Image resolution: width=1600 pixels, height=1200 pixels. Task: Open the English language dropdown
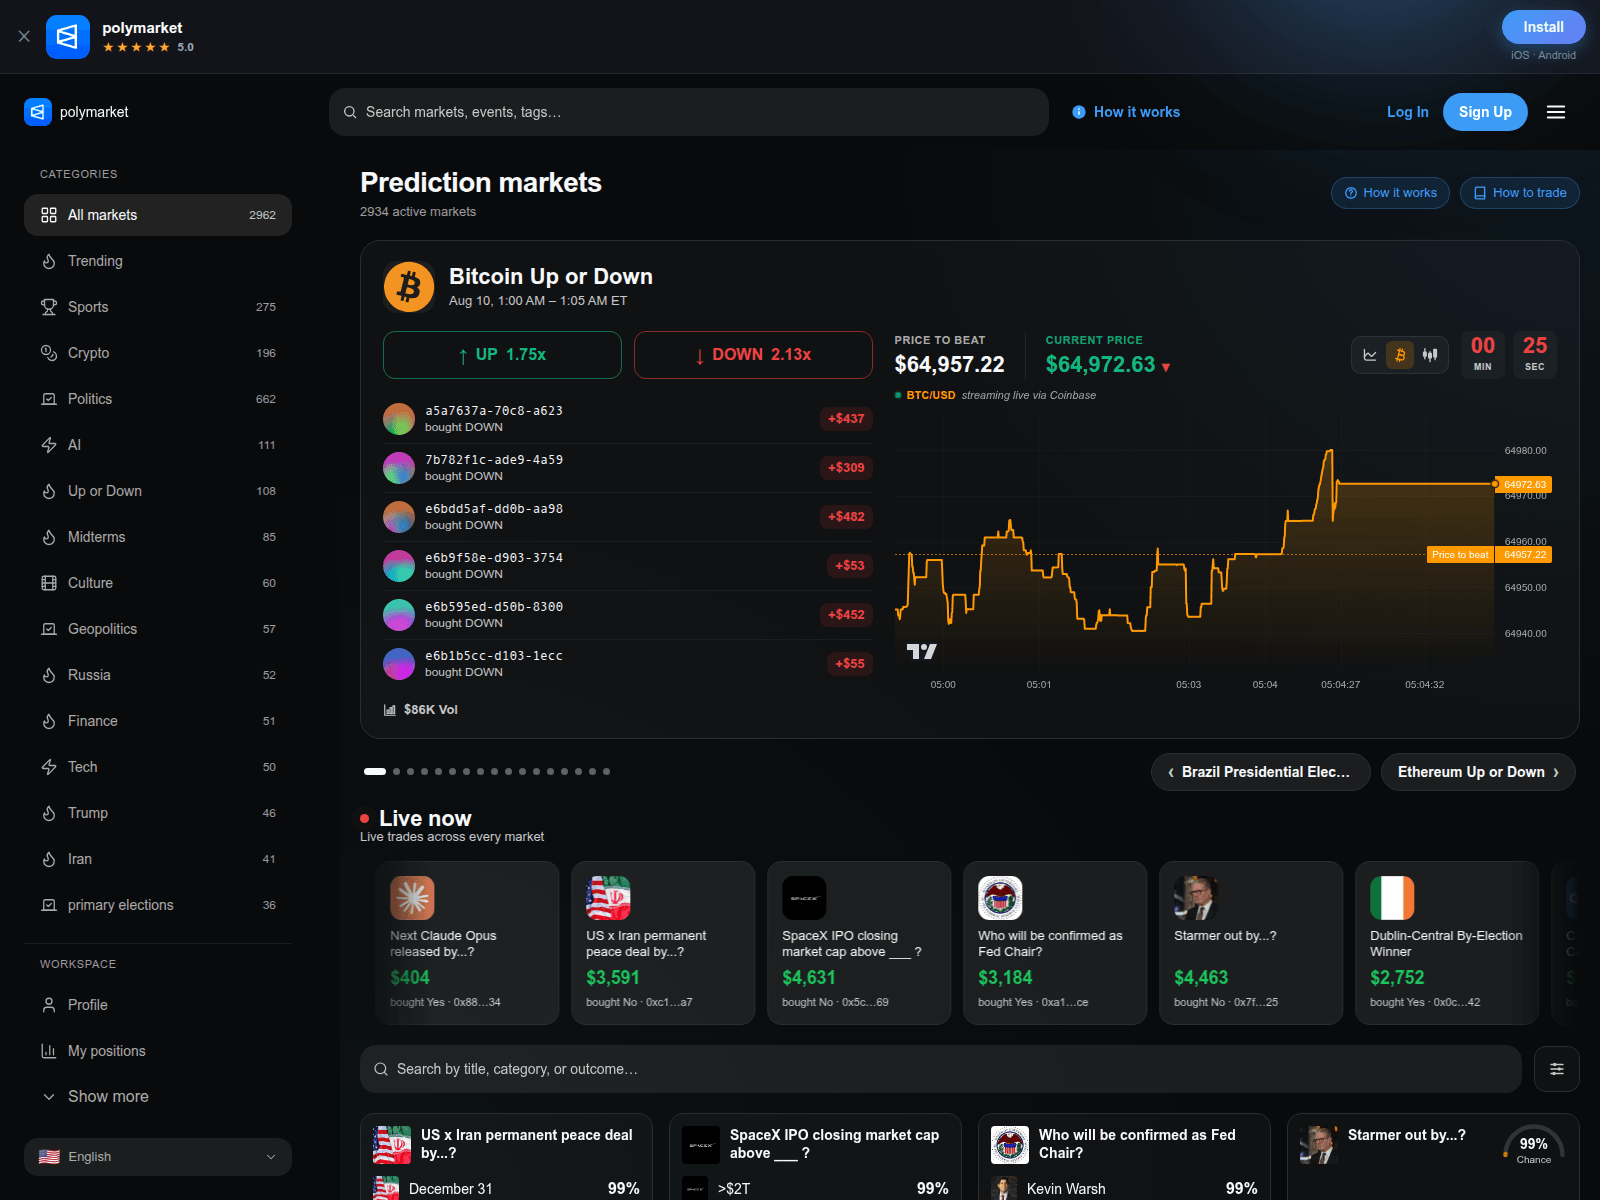158,1157
